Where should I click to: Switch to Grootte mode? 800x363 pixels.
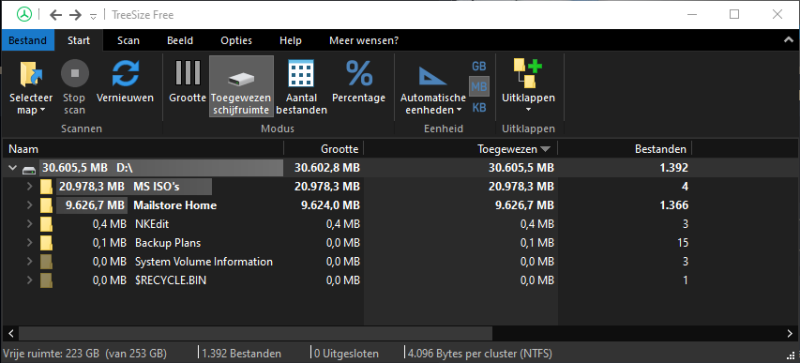point(187,81)
